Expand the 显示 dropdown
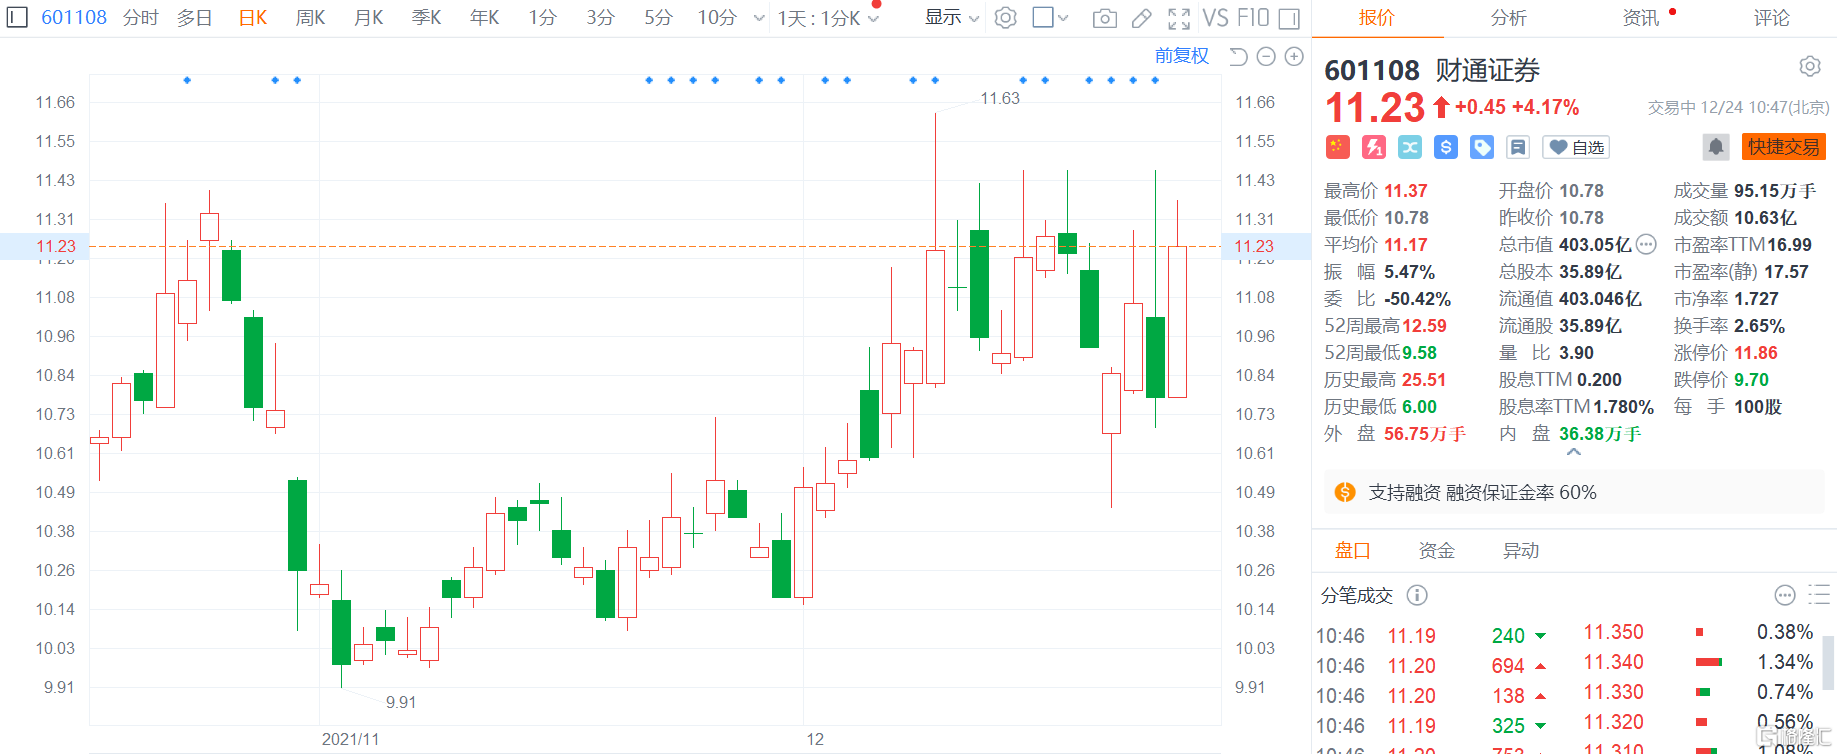 (x=951, y=18)
